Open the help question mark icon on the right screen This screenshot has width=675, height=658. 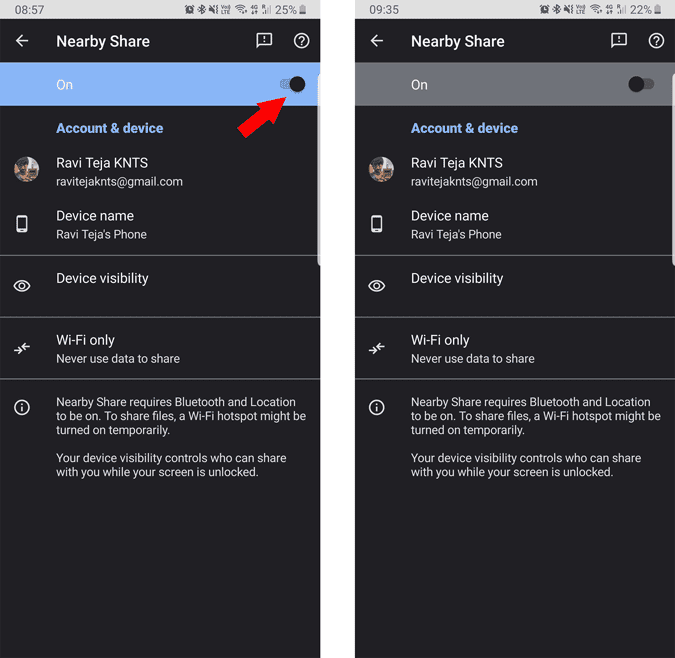(656, 41)
